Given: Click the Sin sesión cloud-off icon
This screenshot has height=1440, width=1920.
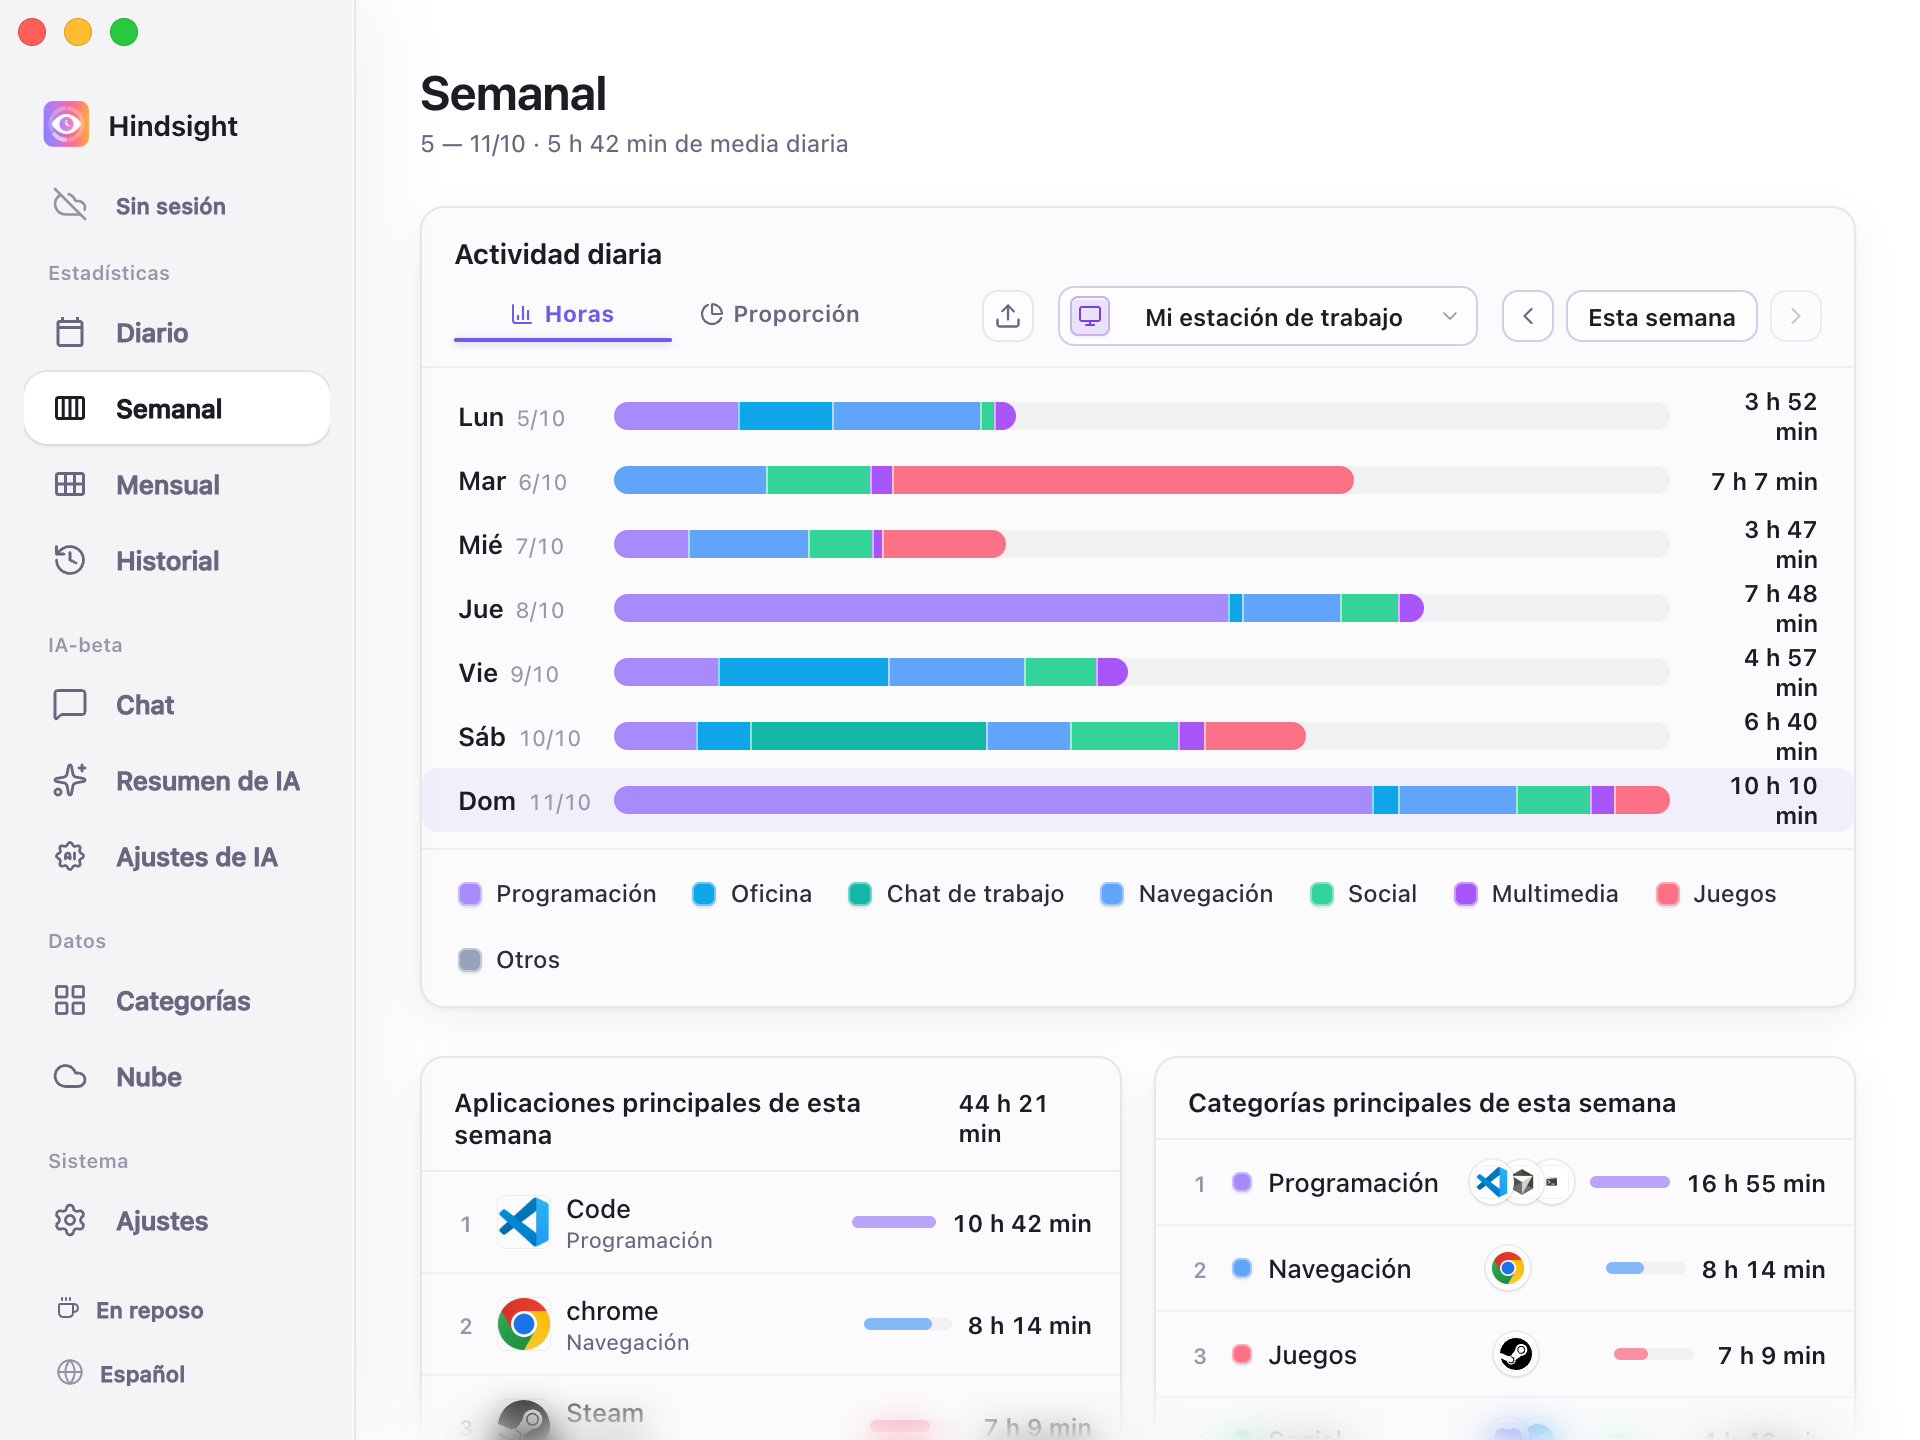Looking at the screenshot, I should (70, 205).
